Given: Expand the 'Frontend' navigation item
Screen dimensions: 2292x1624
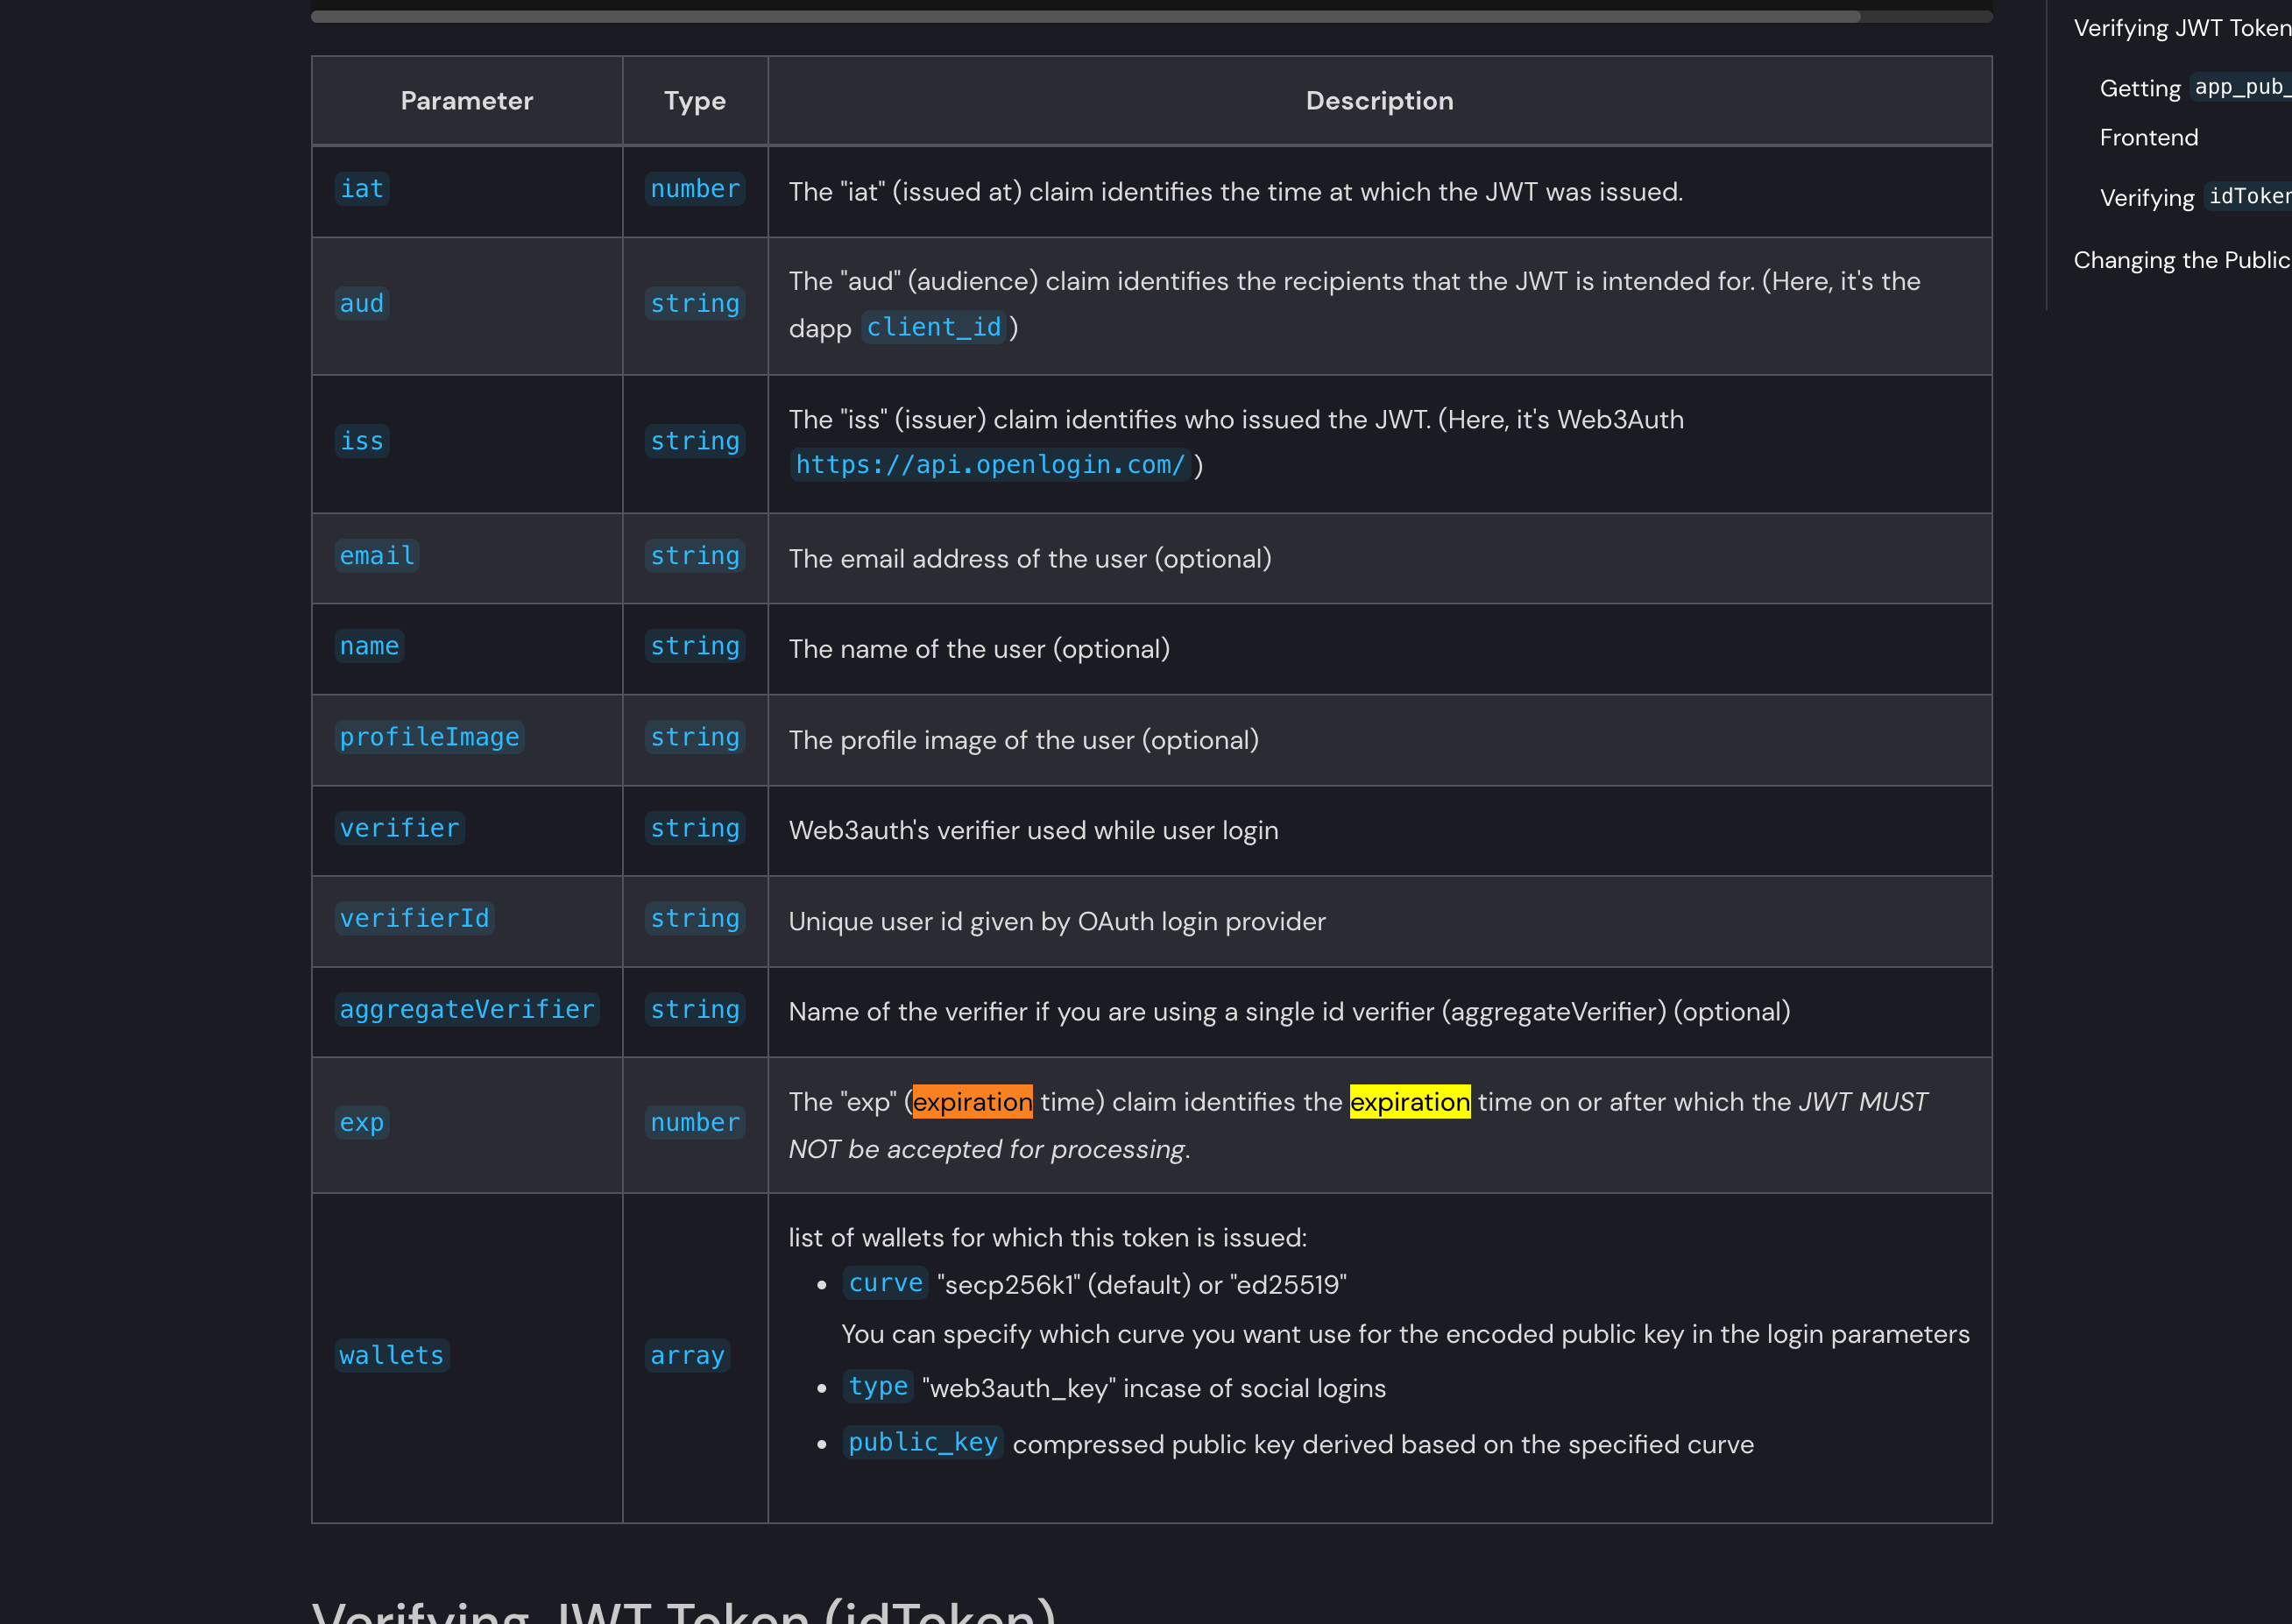Looking at the screenshot, I should [2146, 138].
